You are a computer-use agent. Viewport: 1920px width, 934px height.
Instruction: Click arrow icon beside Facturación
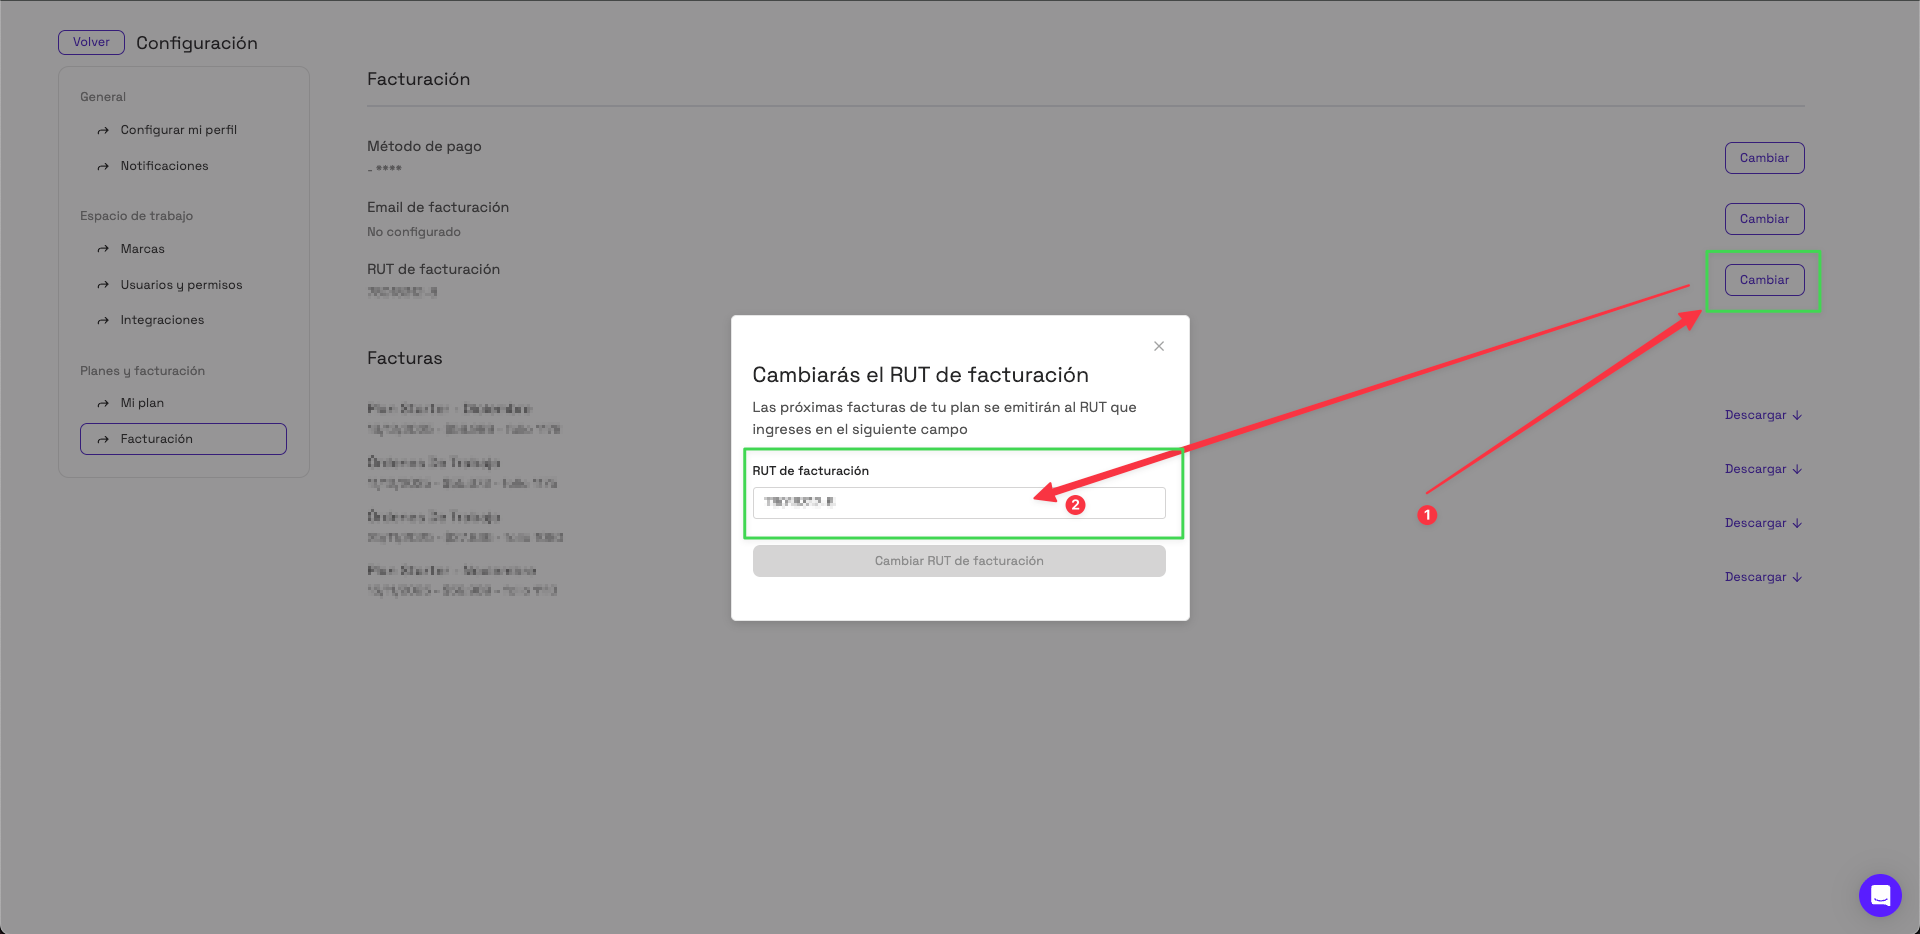click(x=103, y=439)
